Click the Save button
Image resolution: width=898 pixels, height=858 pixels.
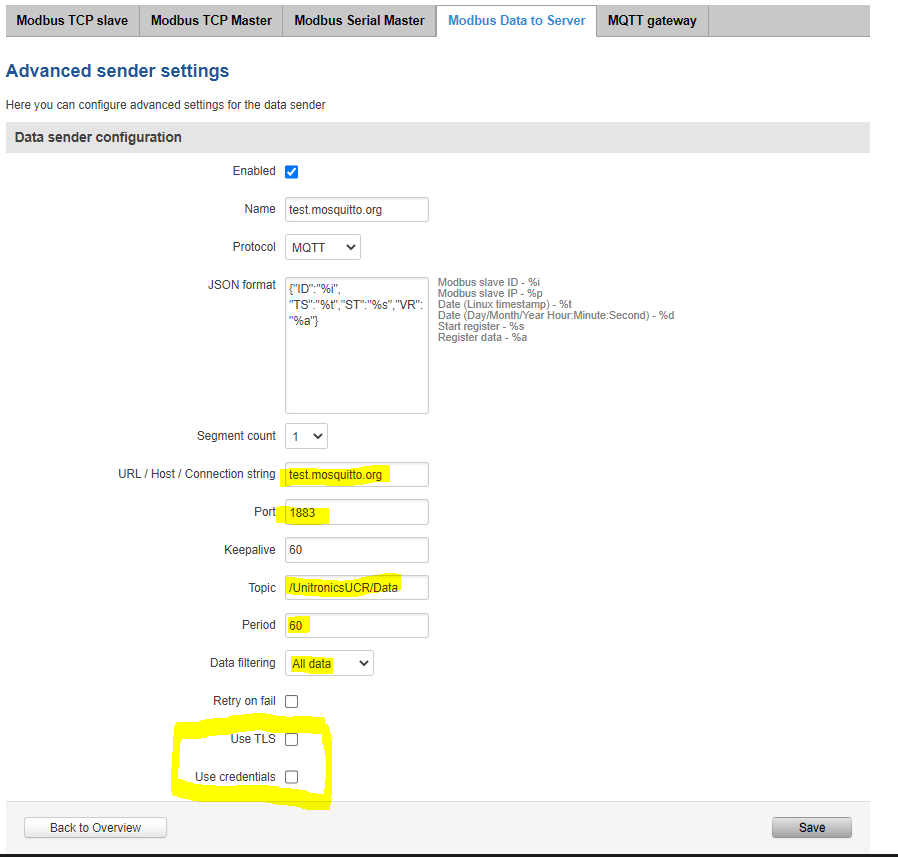tap(811, 827)
